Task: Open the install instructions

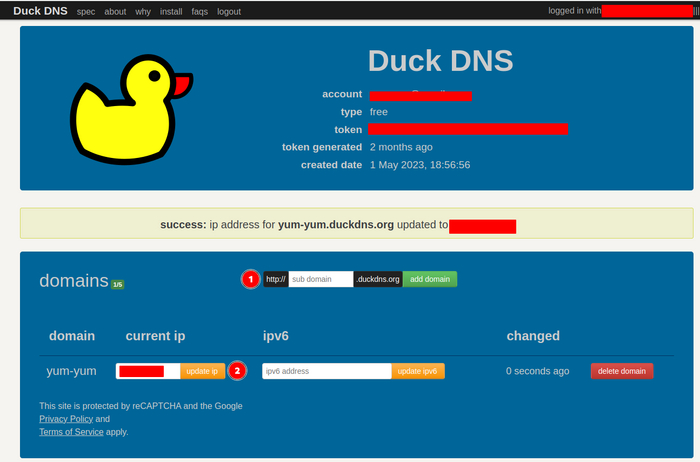Action: (x=171, y=12)
